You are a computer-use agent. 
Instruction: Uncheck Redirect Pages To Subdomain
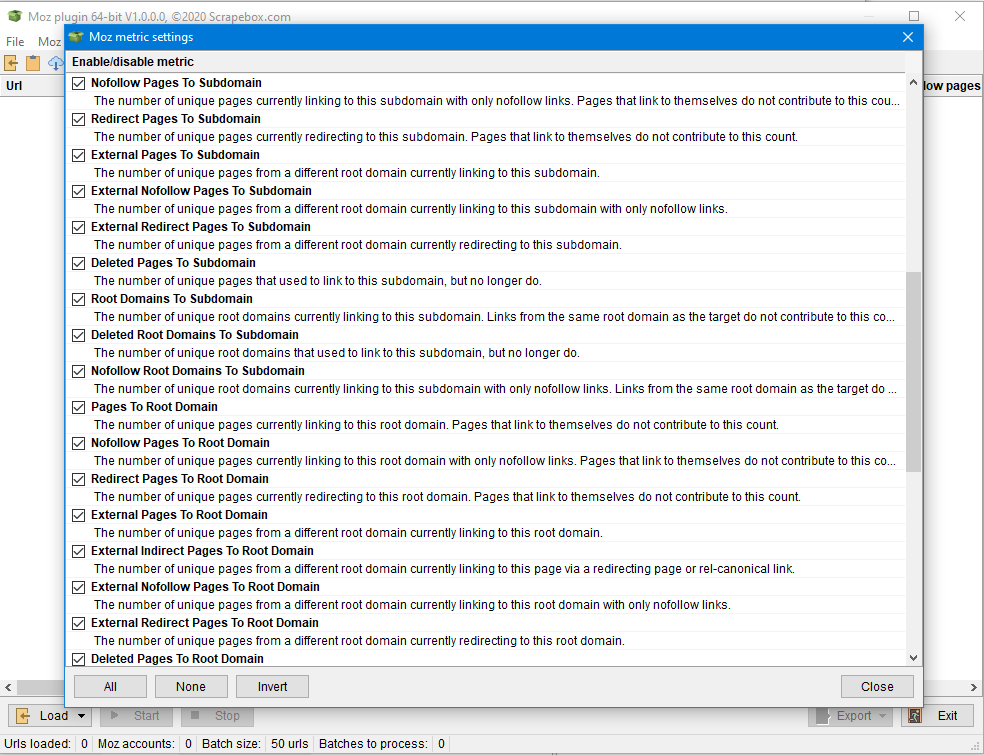pos(78,119)
